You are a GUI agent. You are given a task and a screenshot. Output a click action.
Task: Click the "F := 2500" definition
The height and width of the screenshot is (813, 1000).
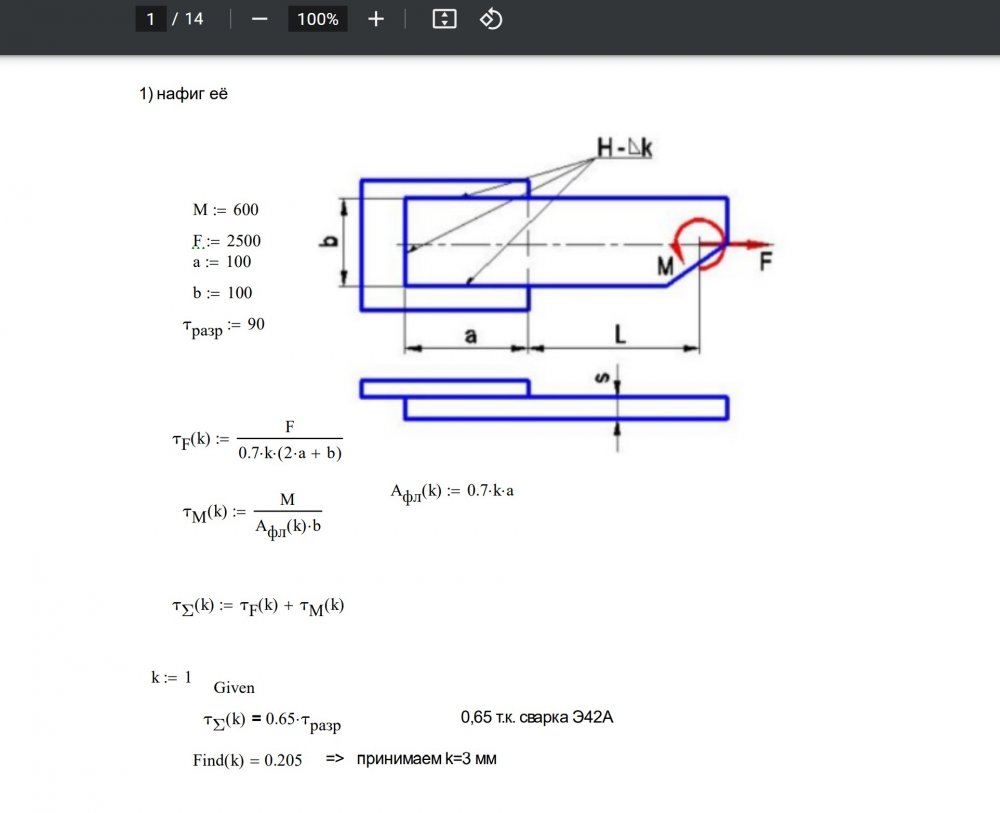[226, 241]
